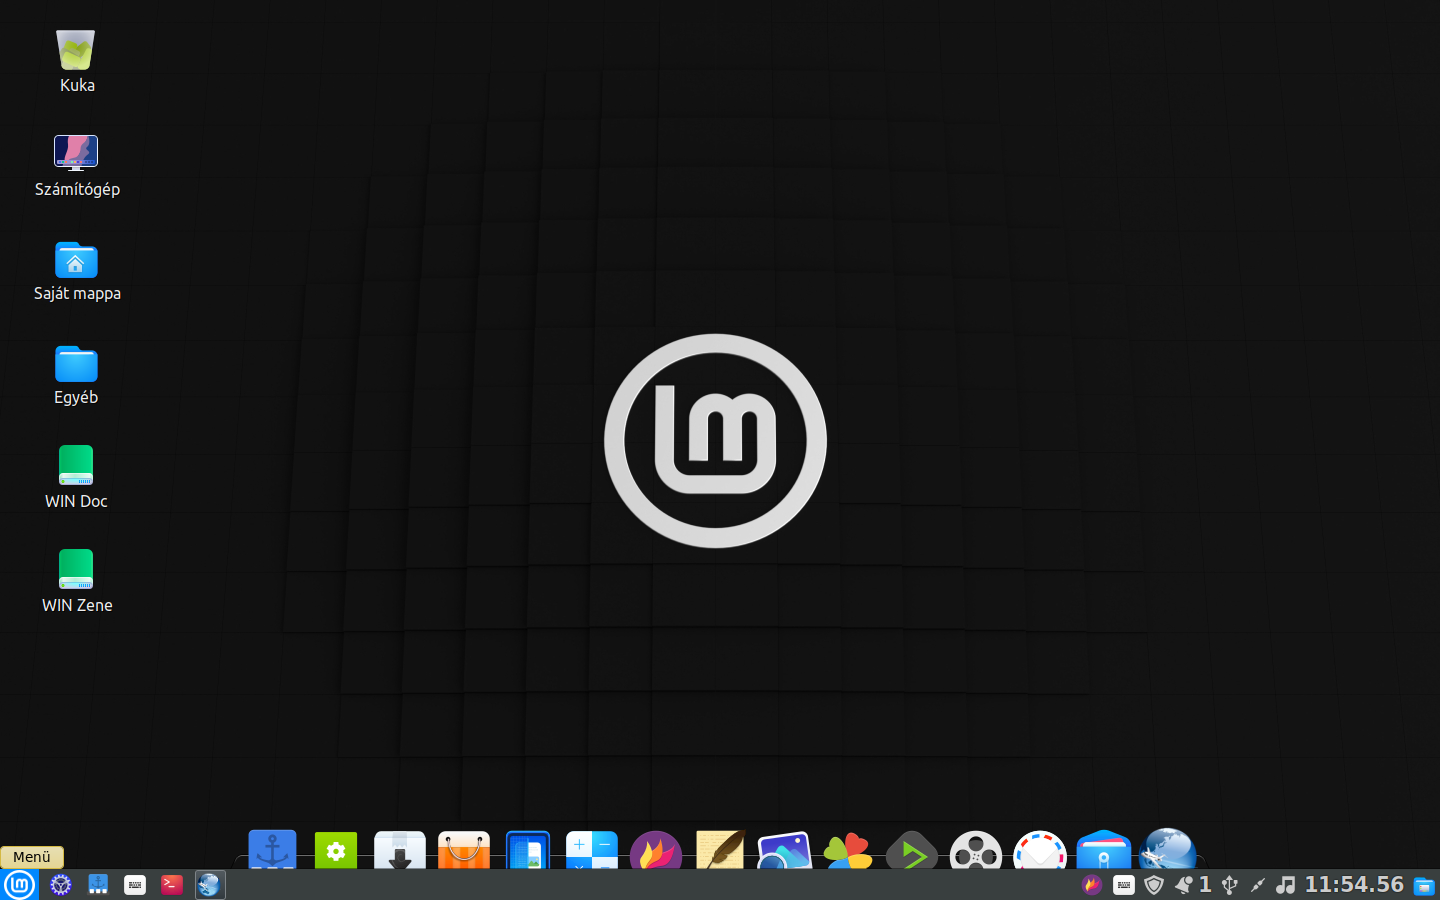Open the WIN Doc drive icon
1440x900 pixels.
(76, 466)
